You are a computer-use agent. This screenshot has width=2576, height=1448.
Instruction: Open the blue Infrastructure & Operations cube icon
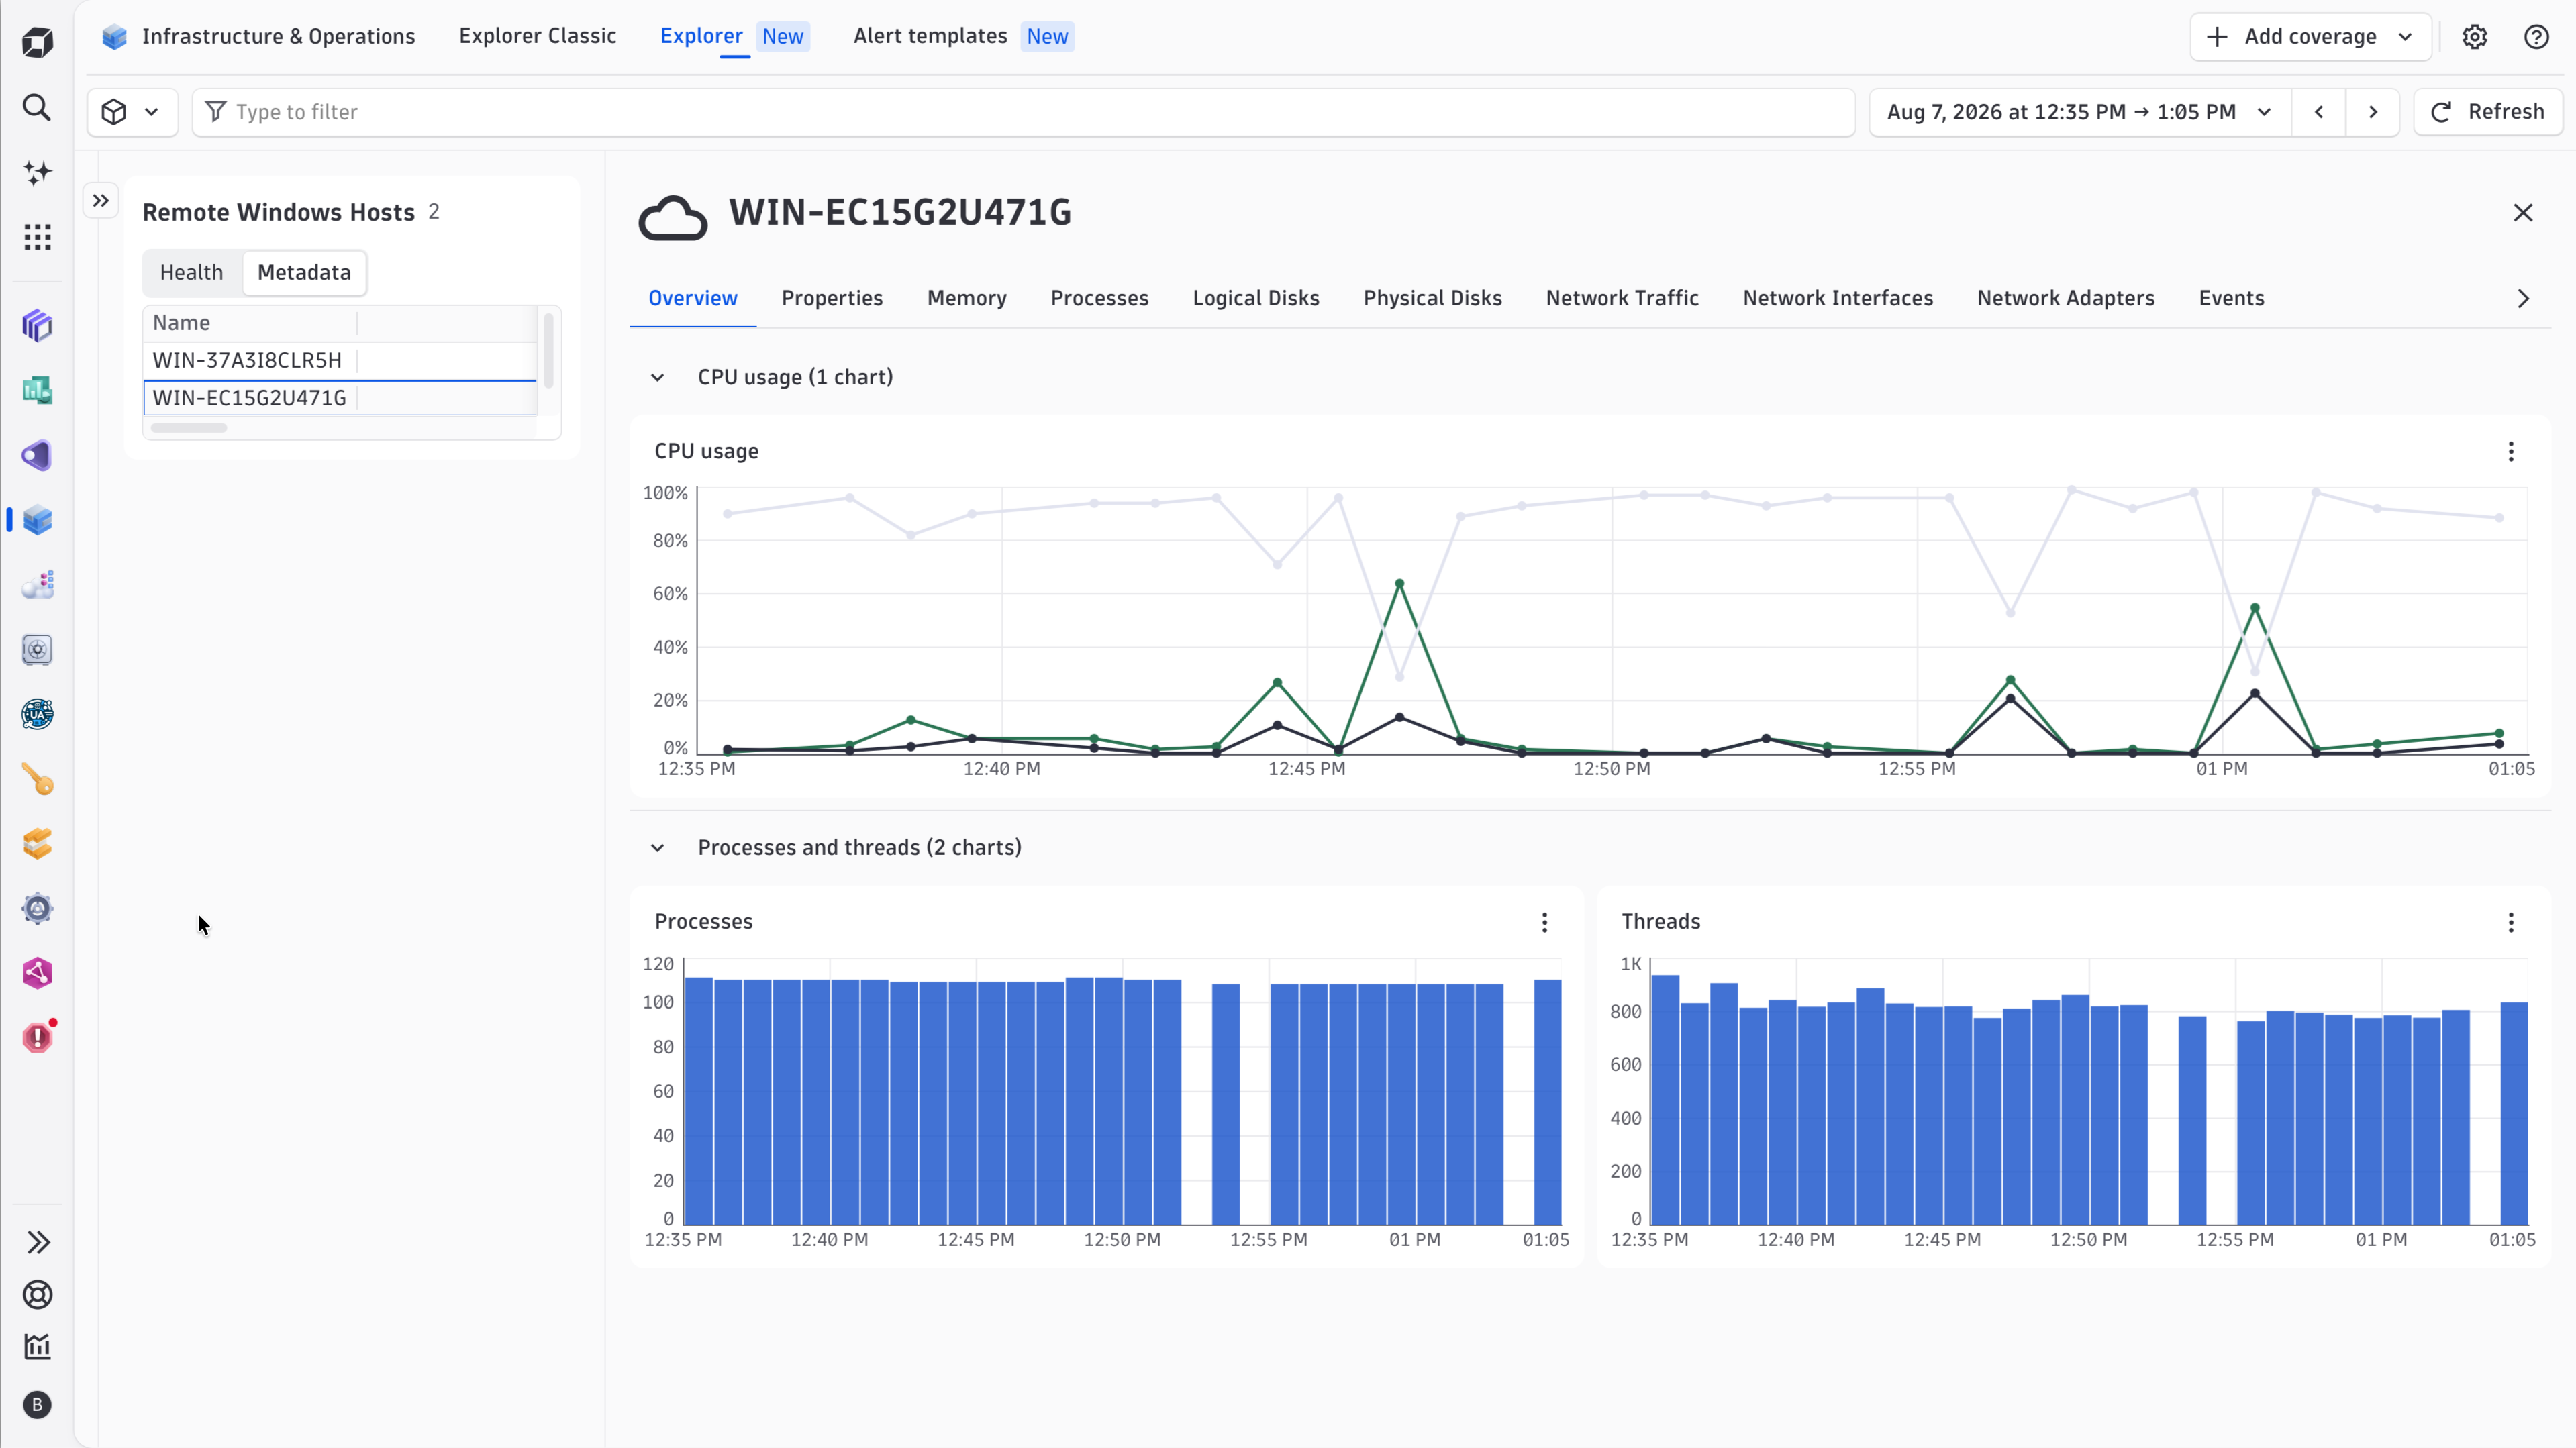(37, 520)
